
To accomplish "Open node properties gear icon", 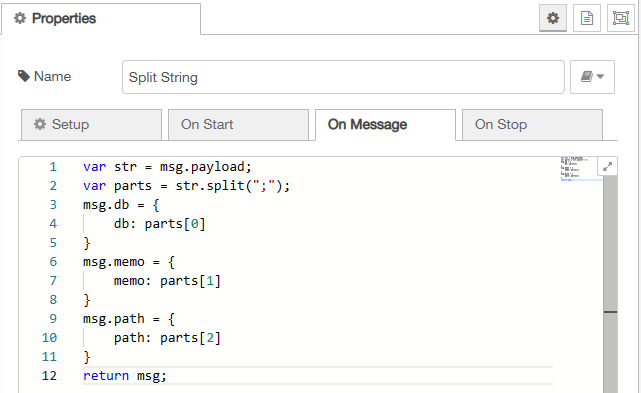I will pyautogui.click(x=553, y=18).
